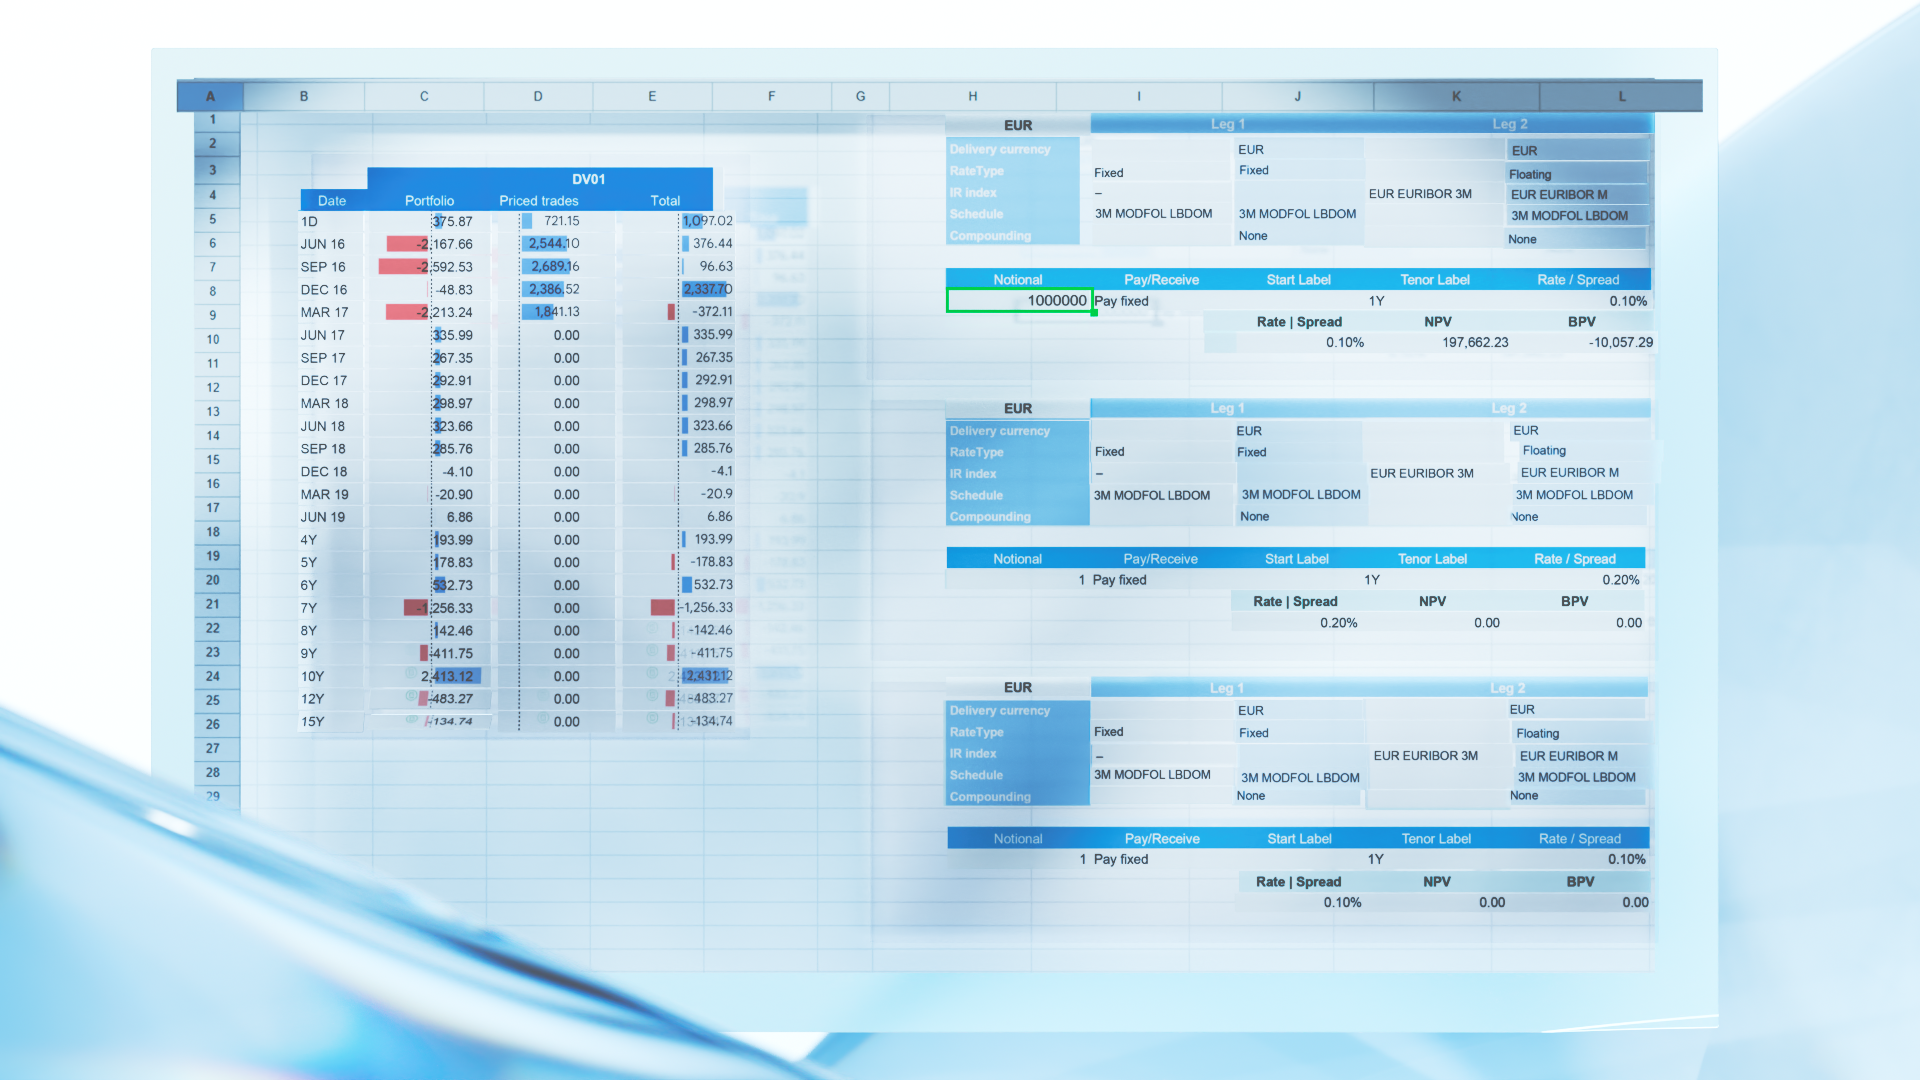Select the Notional cell containing 1000000

point(1018,300)
